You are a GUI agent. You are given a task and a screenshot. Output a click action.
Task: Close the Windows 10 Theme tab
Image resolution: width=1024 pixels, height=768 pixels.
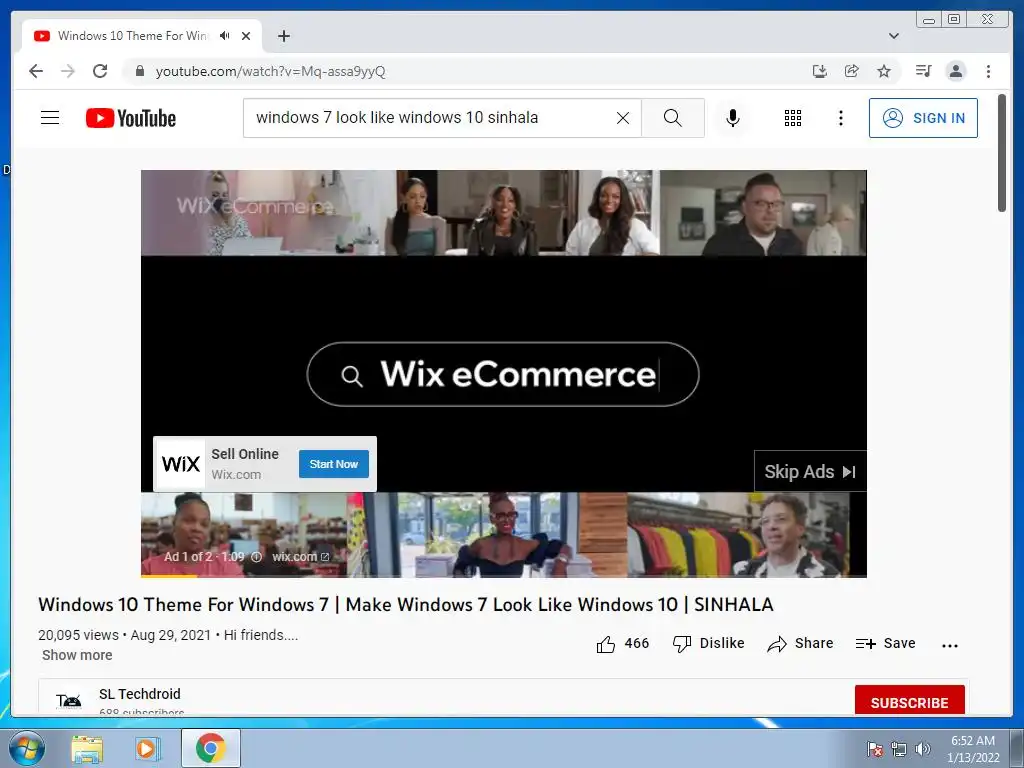coord(246,36)
